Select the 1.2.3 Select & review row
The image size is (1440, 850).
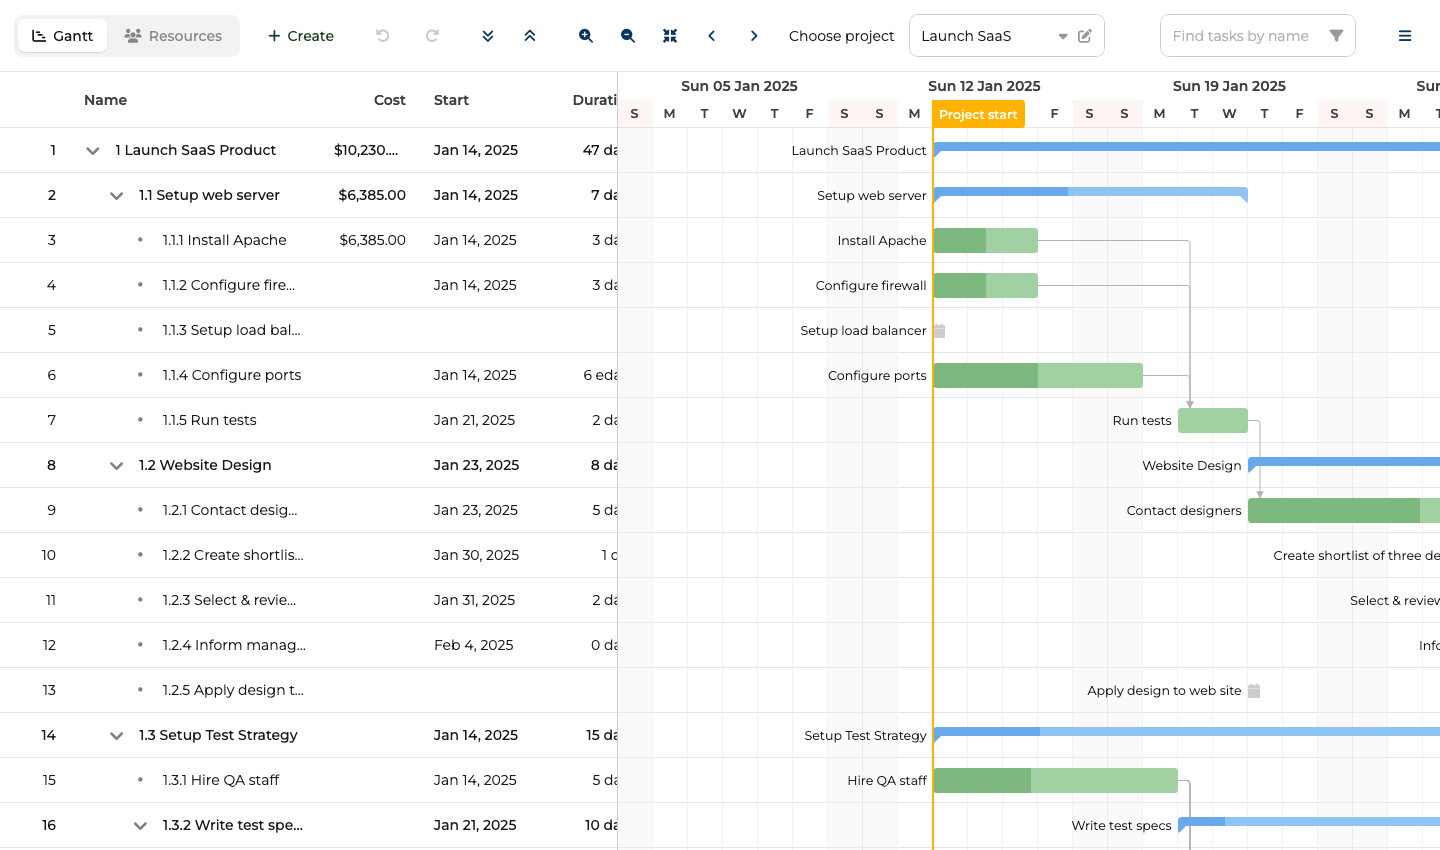(x=309, y=600)
